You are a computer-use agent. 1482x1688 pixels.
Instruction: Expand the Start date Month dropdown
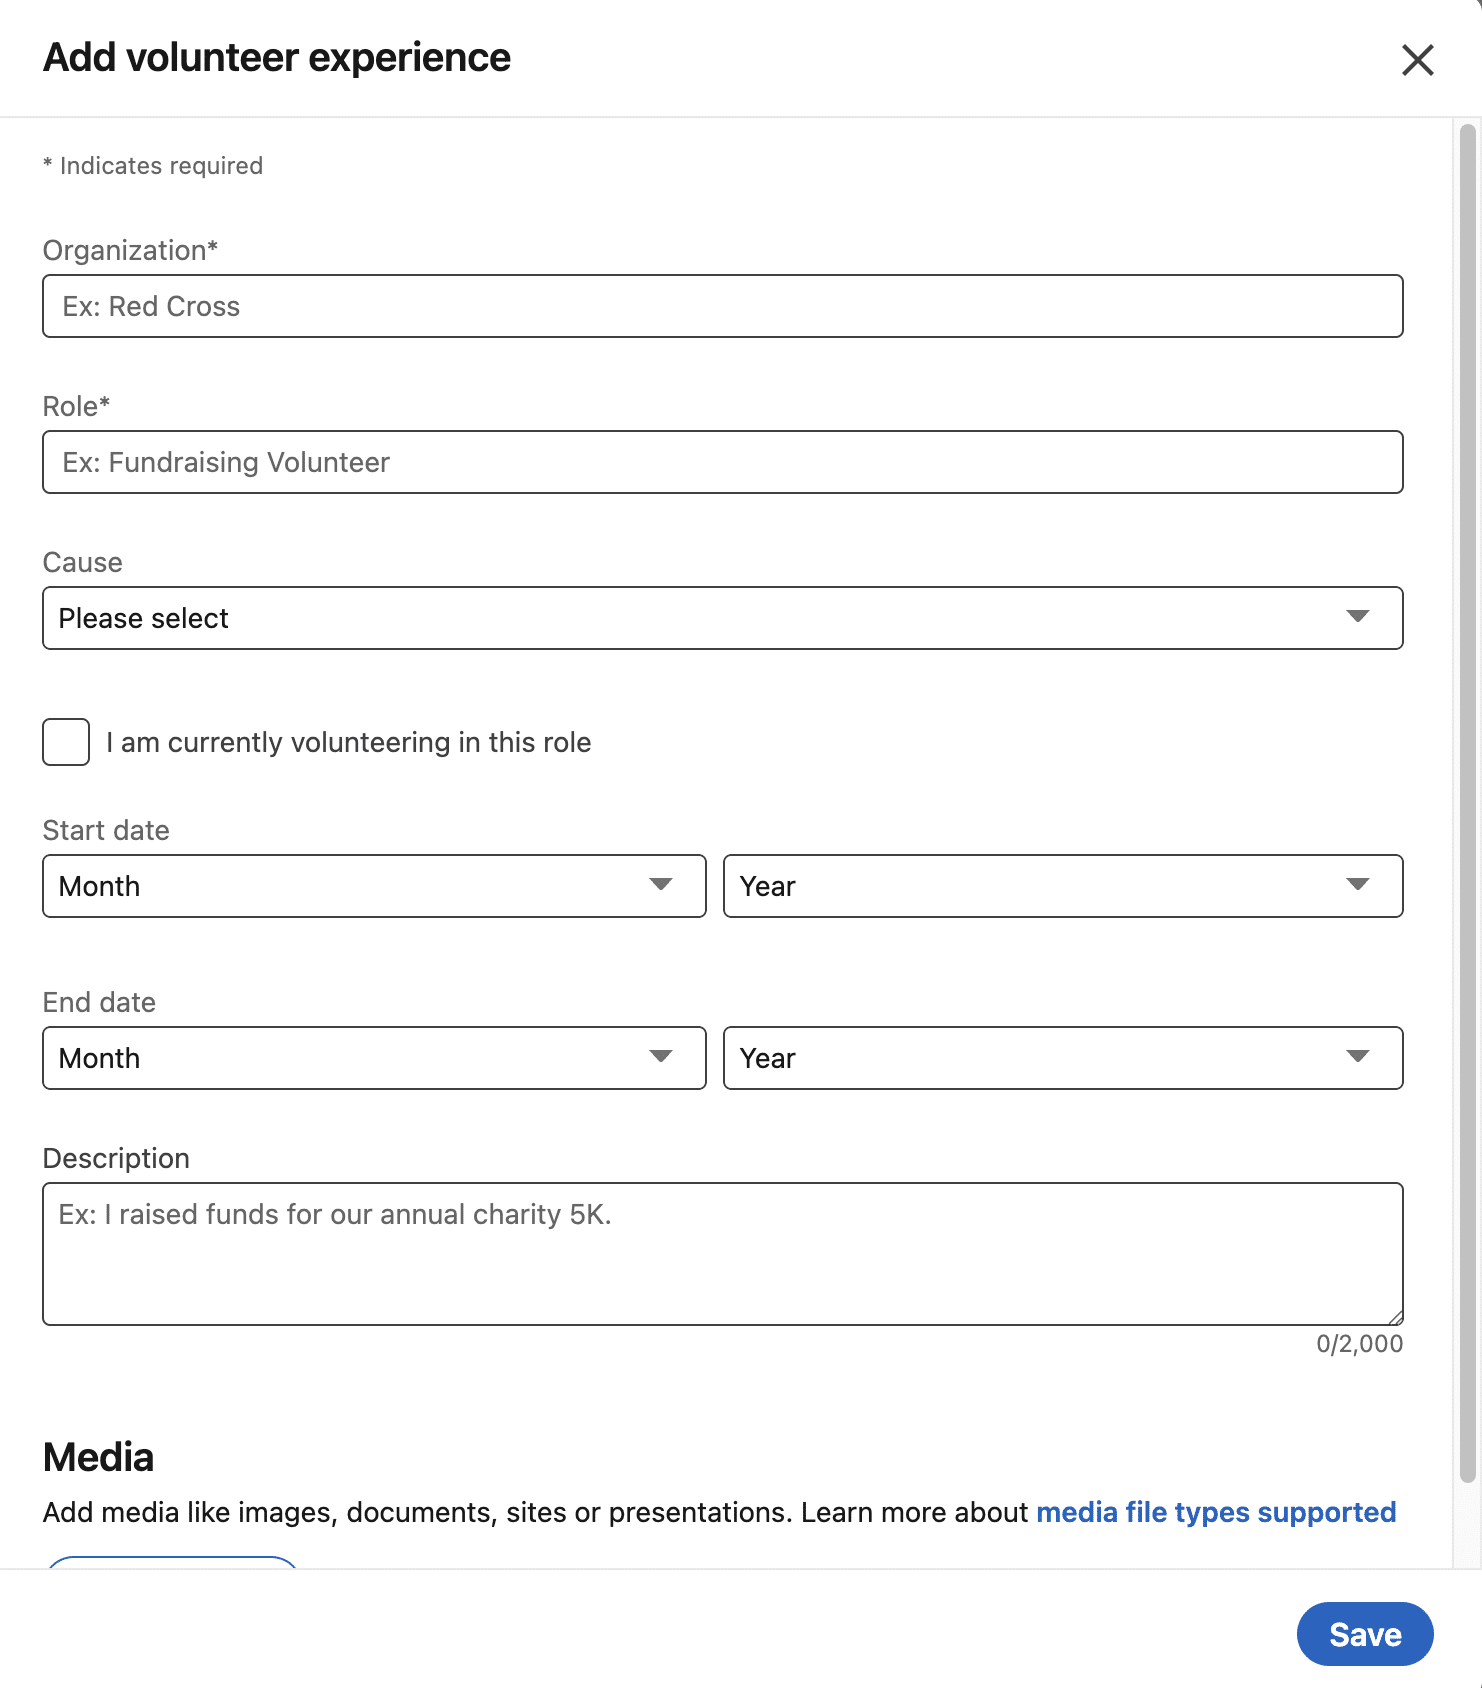(x=373, y=886)
